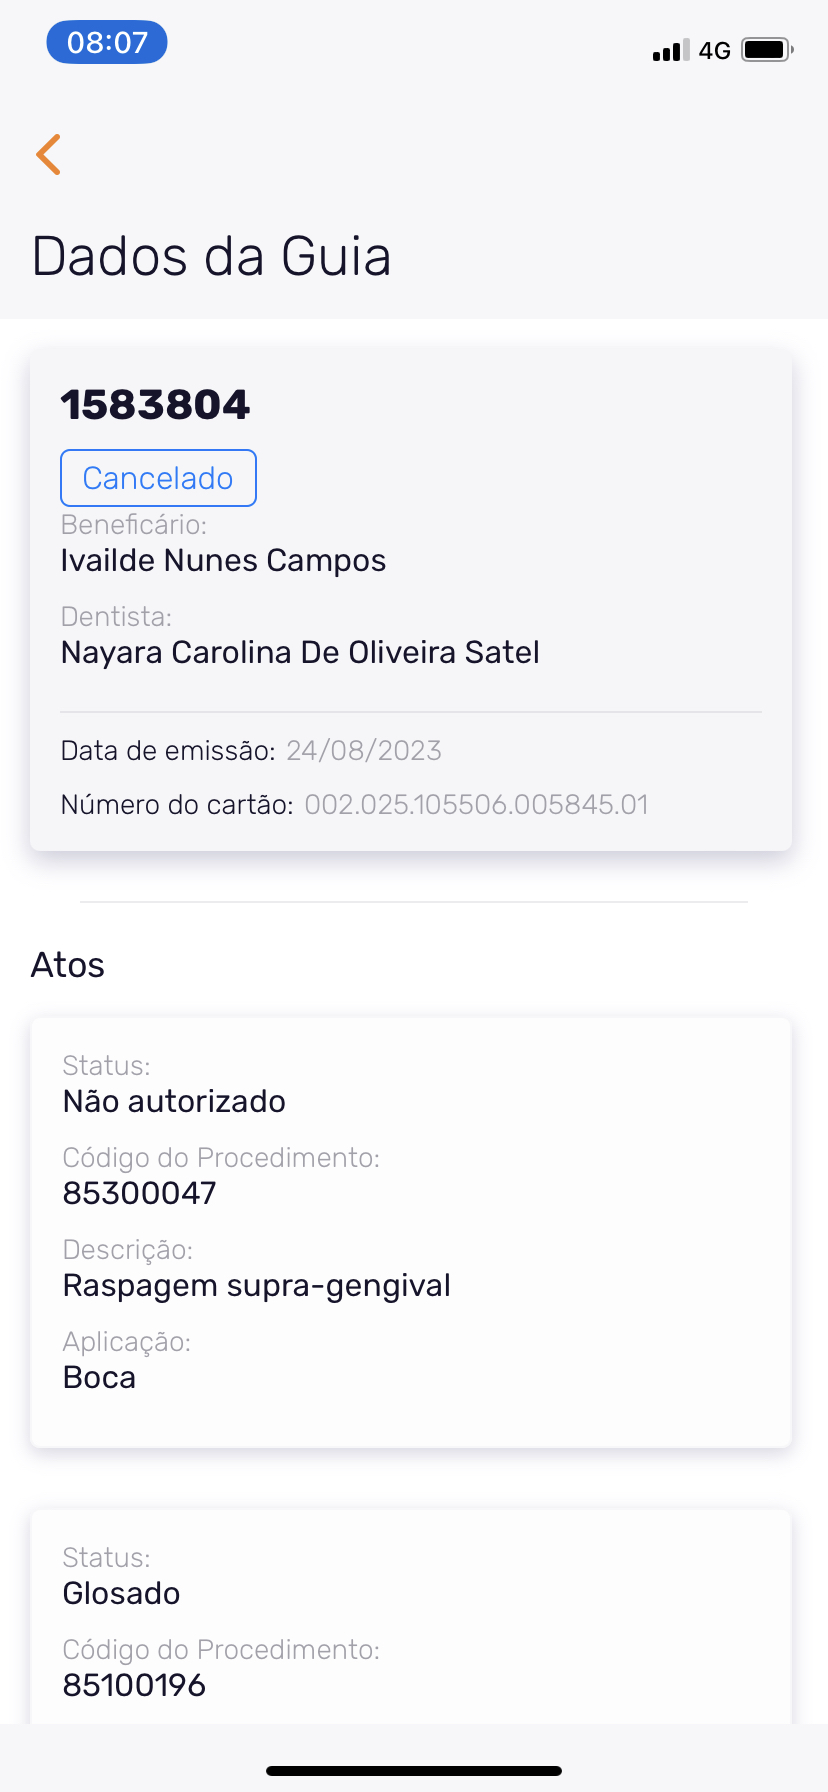Tap card number 002.025.105506.005845.01
828x1792 pixels.
click(x=476, y=805)
